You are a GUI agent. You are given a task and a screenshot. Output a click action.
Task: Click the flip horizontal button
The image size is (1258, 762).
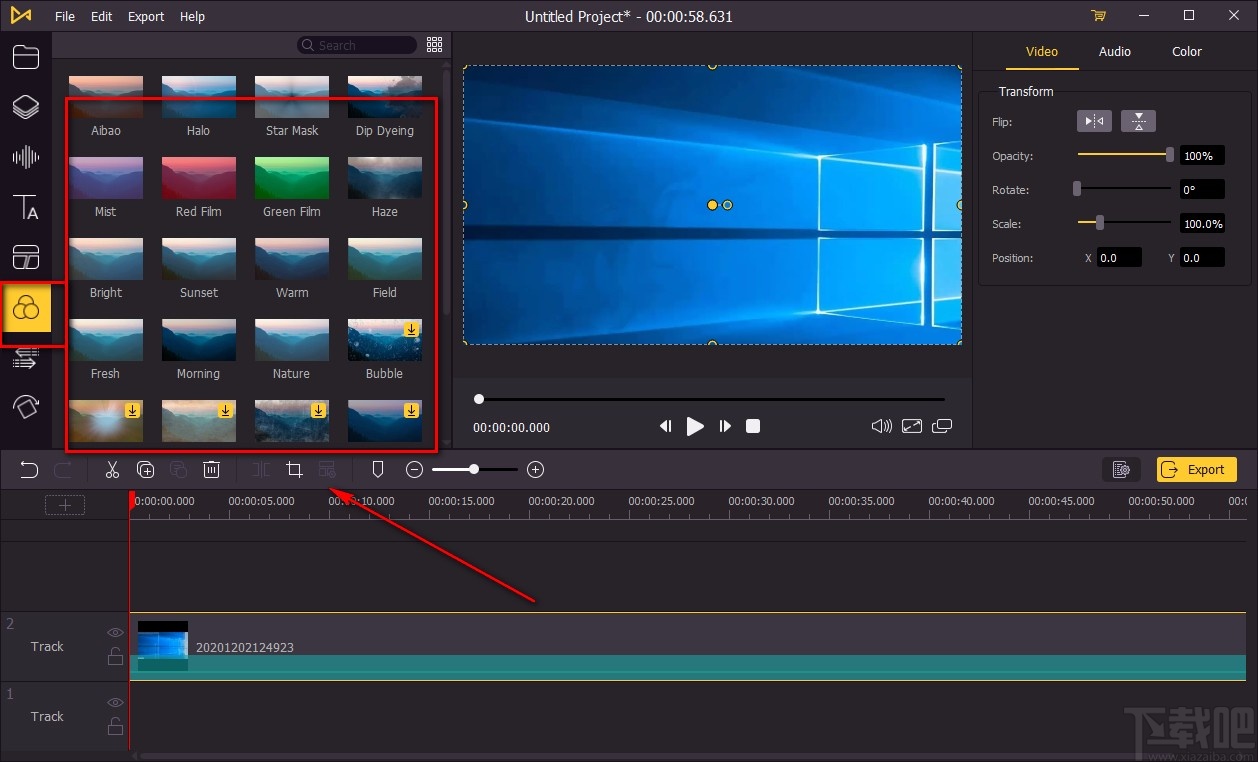1094,121
